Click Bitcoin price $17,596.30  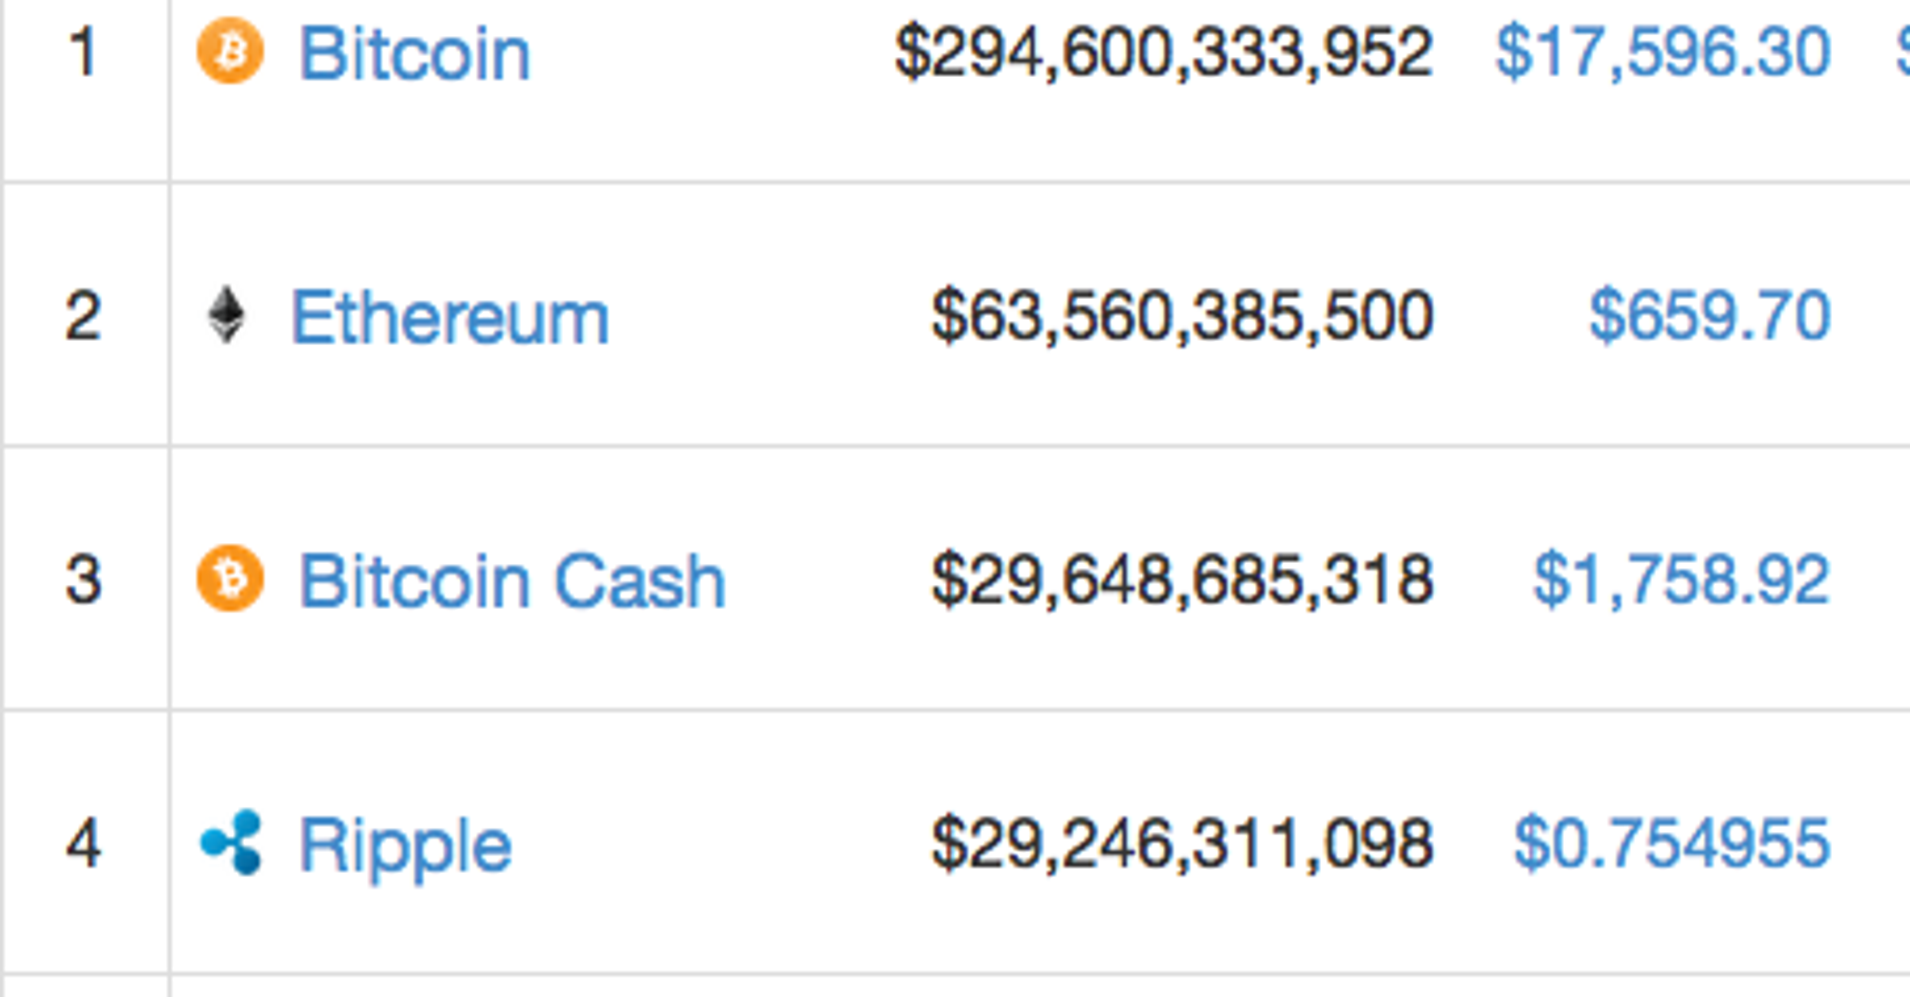tap(1662, 52)
